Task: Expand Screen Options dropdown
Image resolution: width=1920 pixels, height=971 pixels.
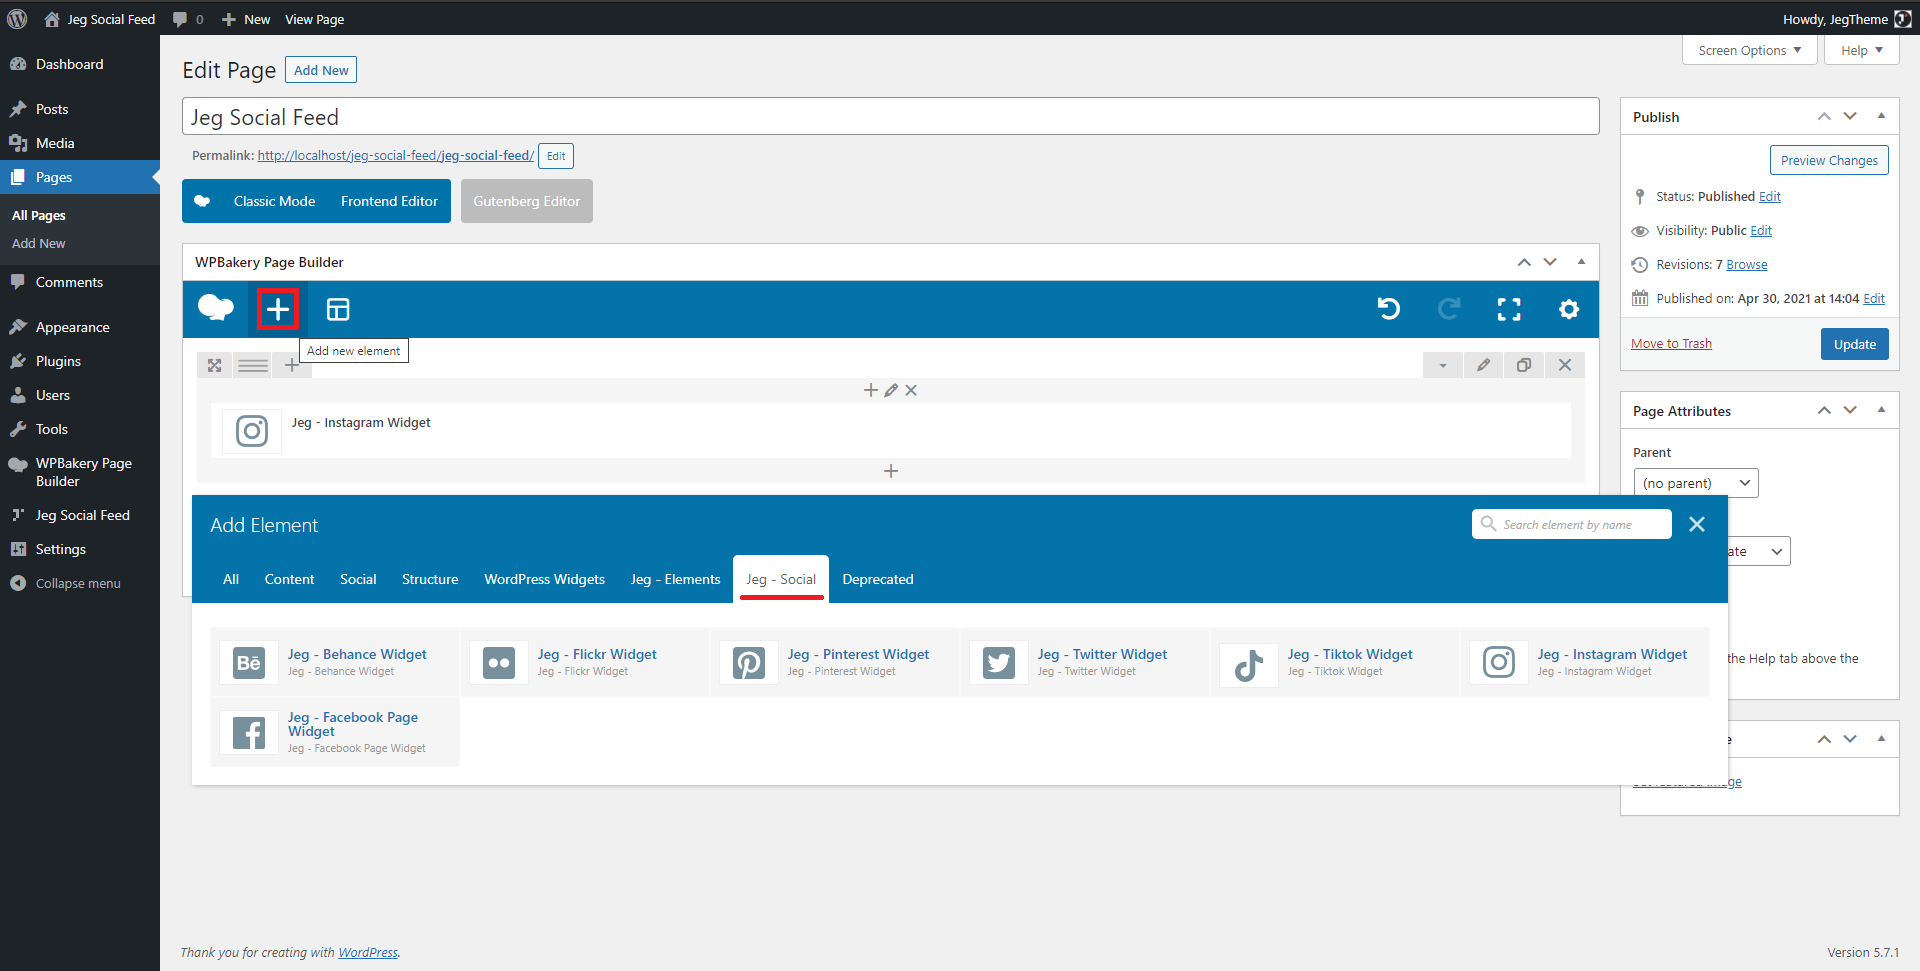Action: tap(1749, 50)
